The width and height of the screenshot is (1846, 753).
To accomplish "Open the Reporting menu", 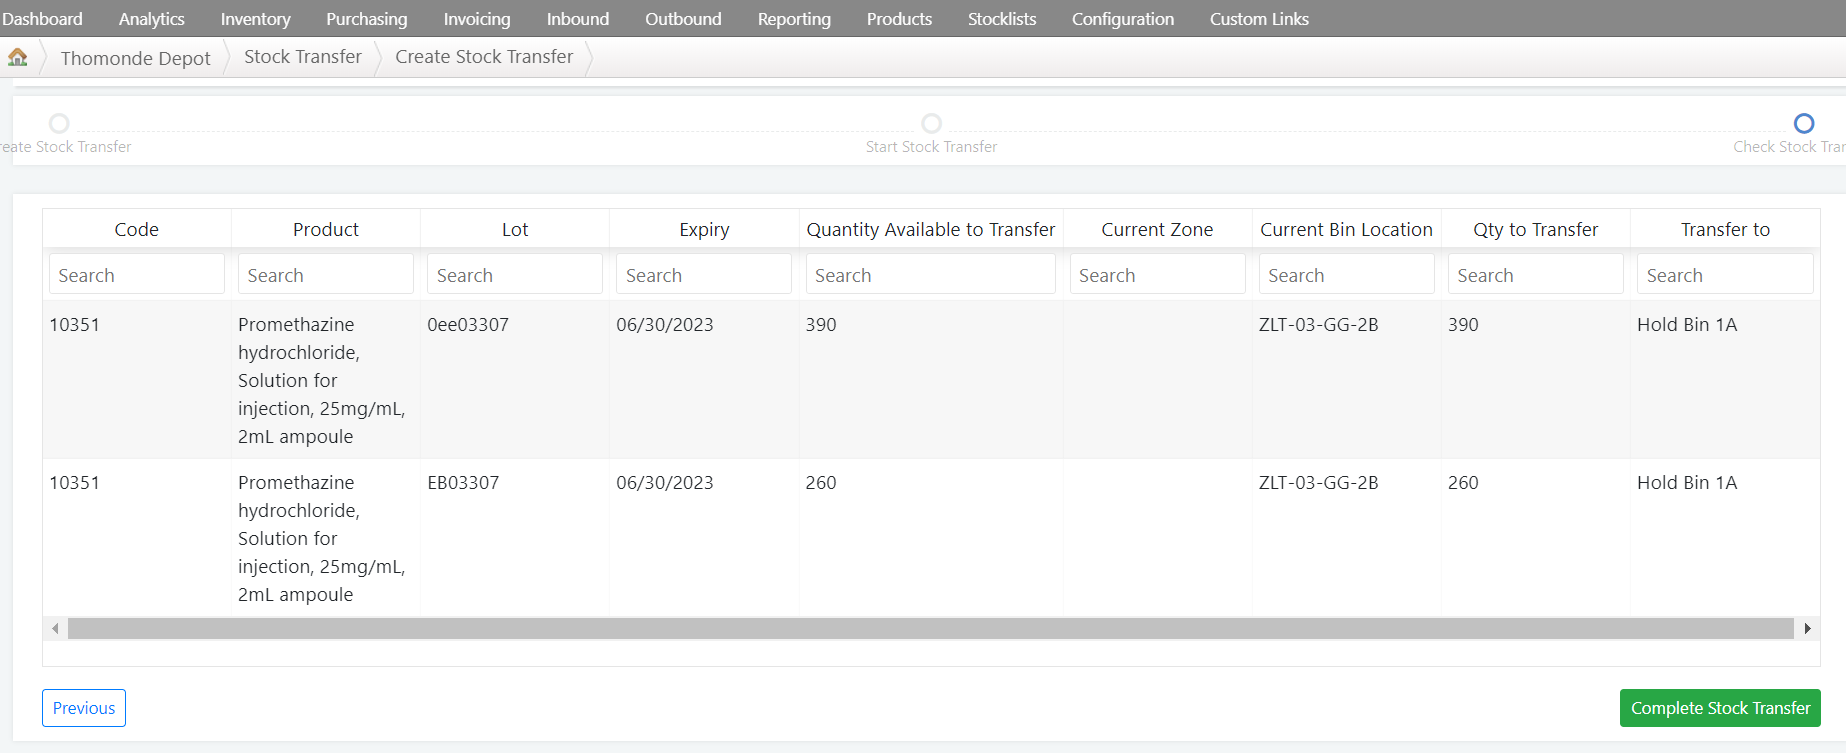I will click(794, 19).
